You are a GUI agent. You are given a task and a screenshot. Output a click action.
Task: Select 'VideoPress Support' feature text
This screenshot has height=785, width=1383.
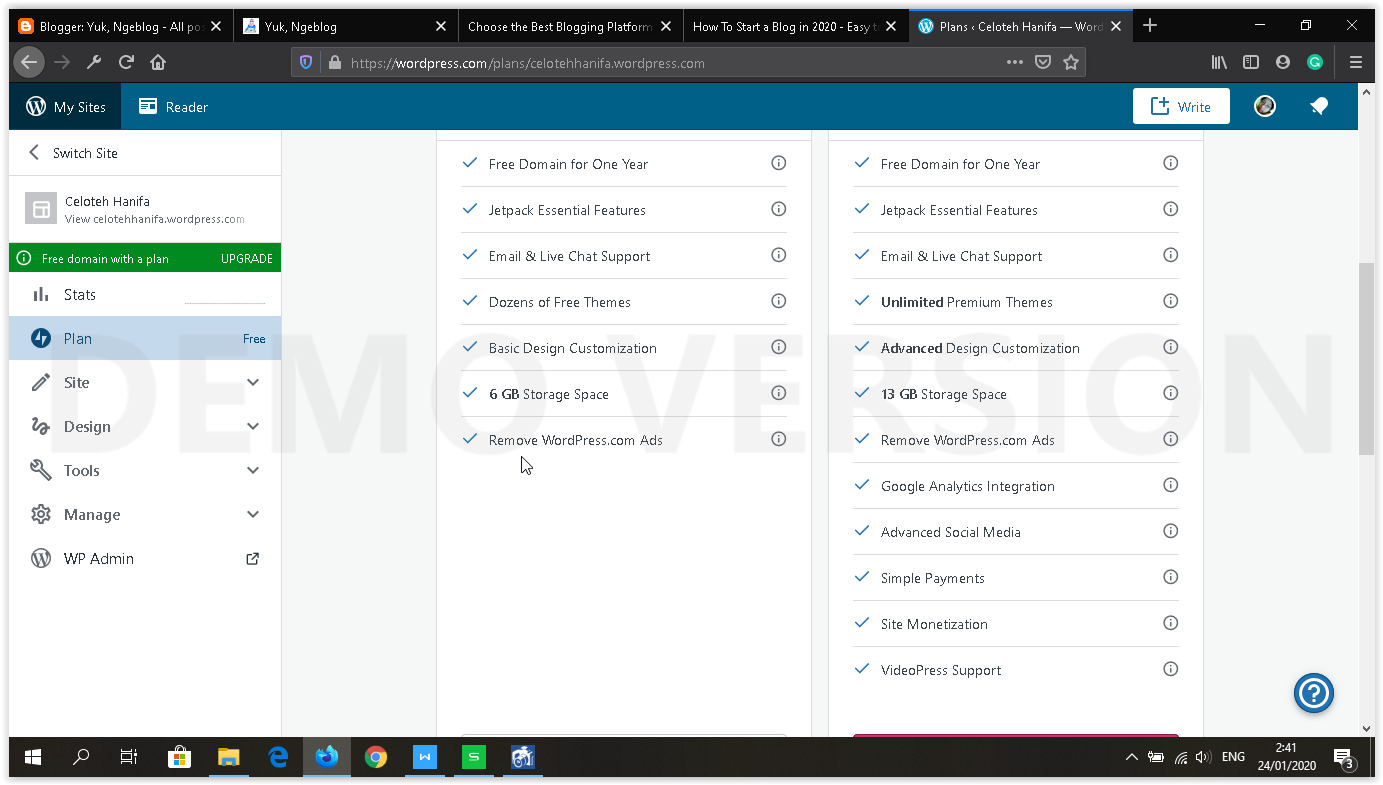941,670
